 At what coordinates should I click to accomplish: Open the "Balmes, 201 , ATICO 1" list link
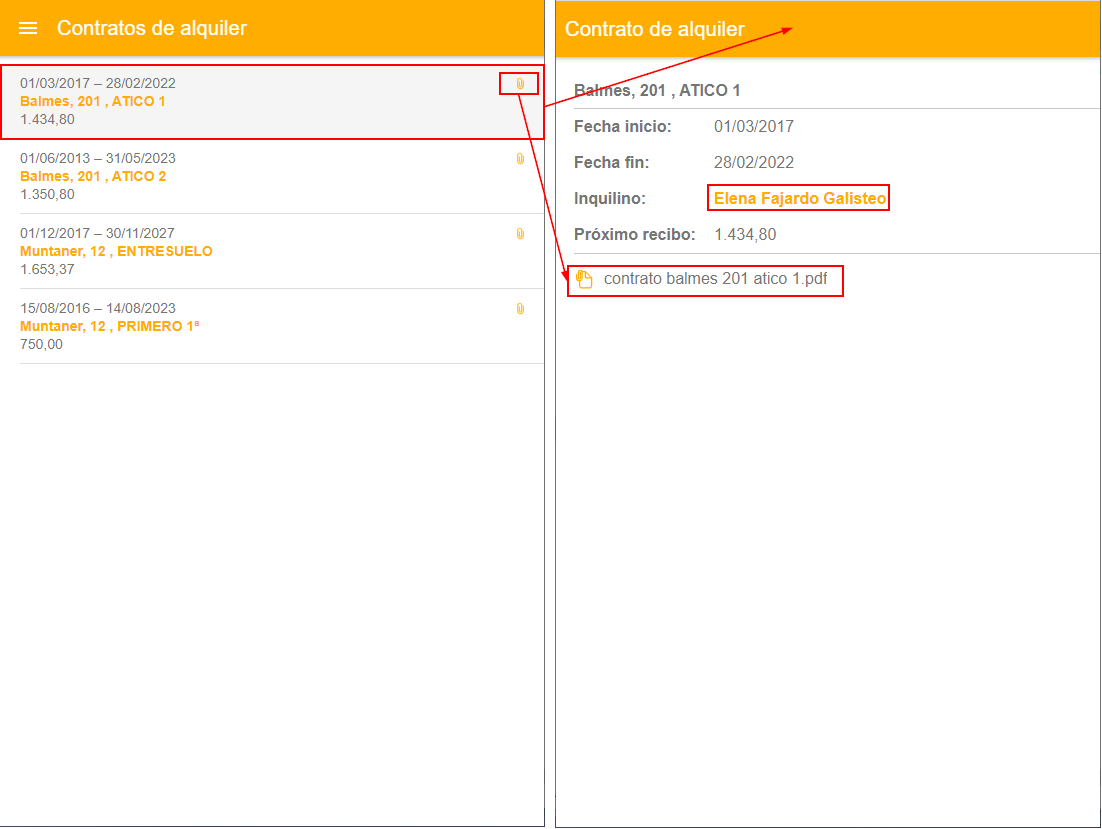tap(92, 101)
